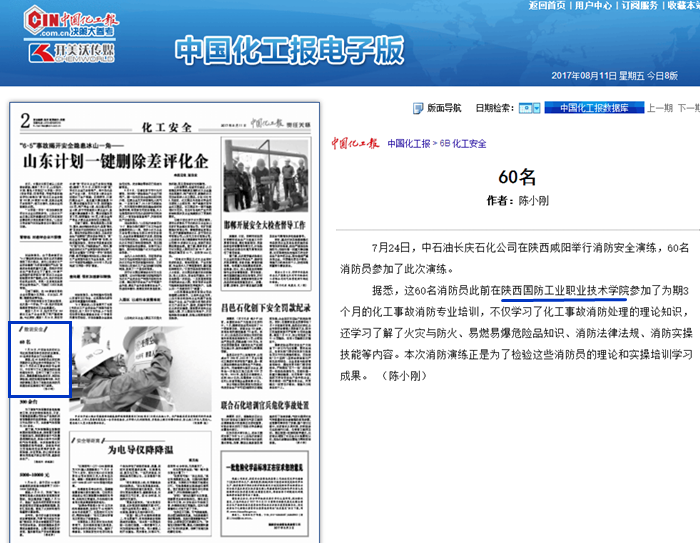Open the 联合石化培训官兵危化事故处置 article

click(x=265, y=405)
